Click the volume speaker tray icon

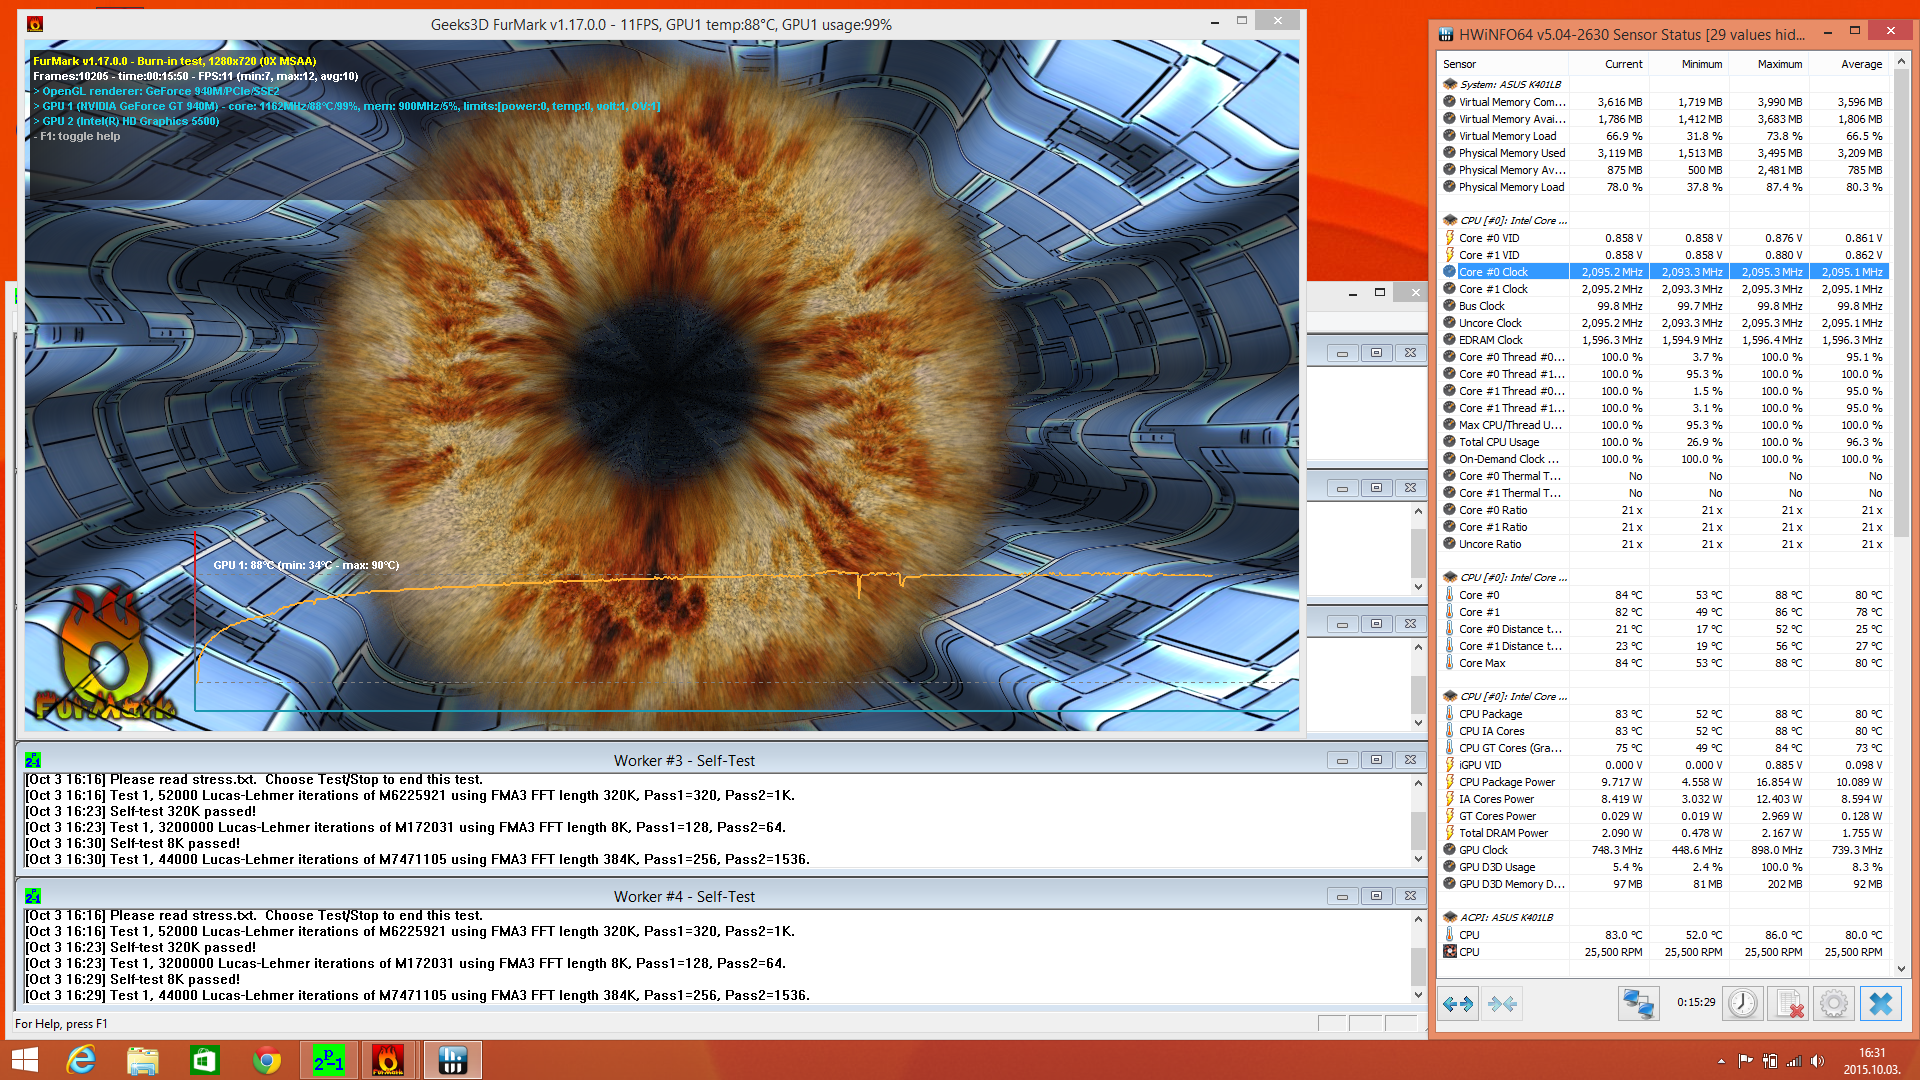click(1818, 1061)
